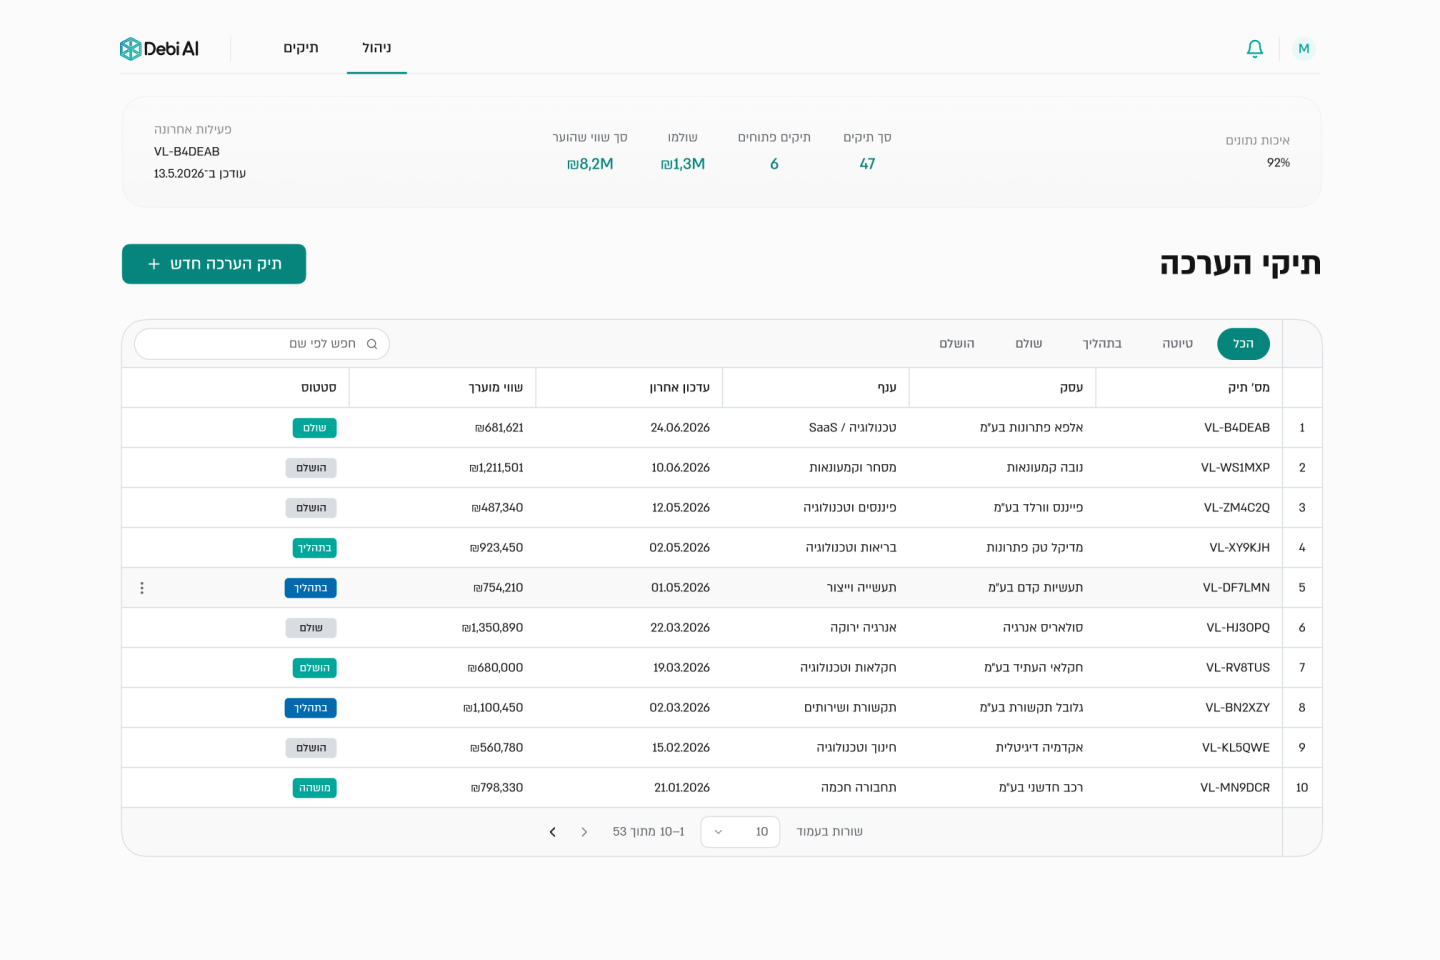1440x960 pixels.
Task: Open the M user avatar menu
Action: [x=1304, y=48]
